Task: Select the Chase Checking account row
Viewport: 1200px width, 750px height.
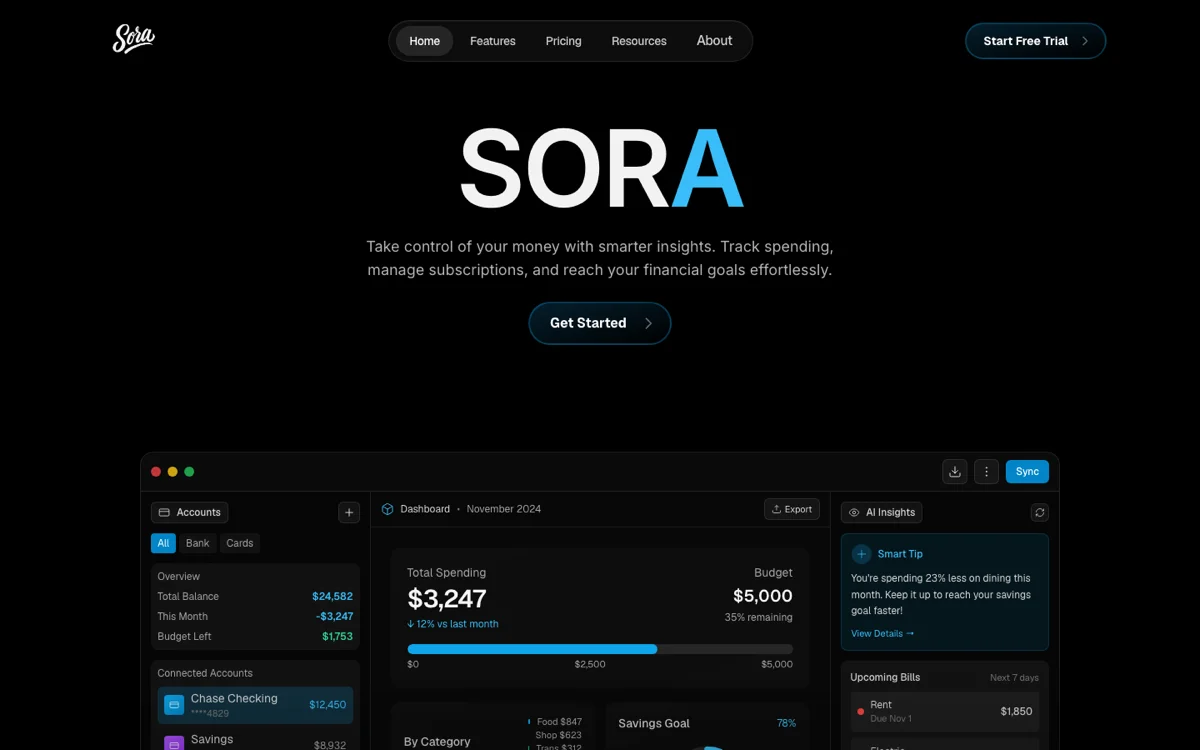Action: [x=255, y=704]
